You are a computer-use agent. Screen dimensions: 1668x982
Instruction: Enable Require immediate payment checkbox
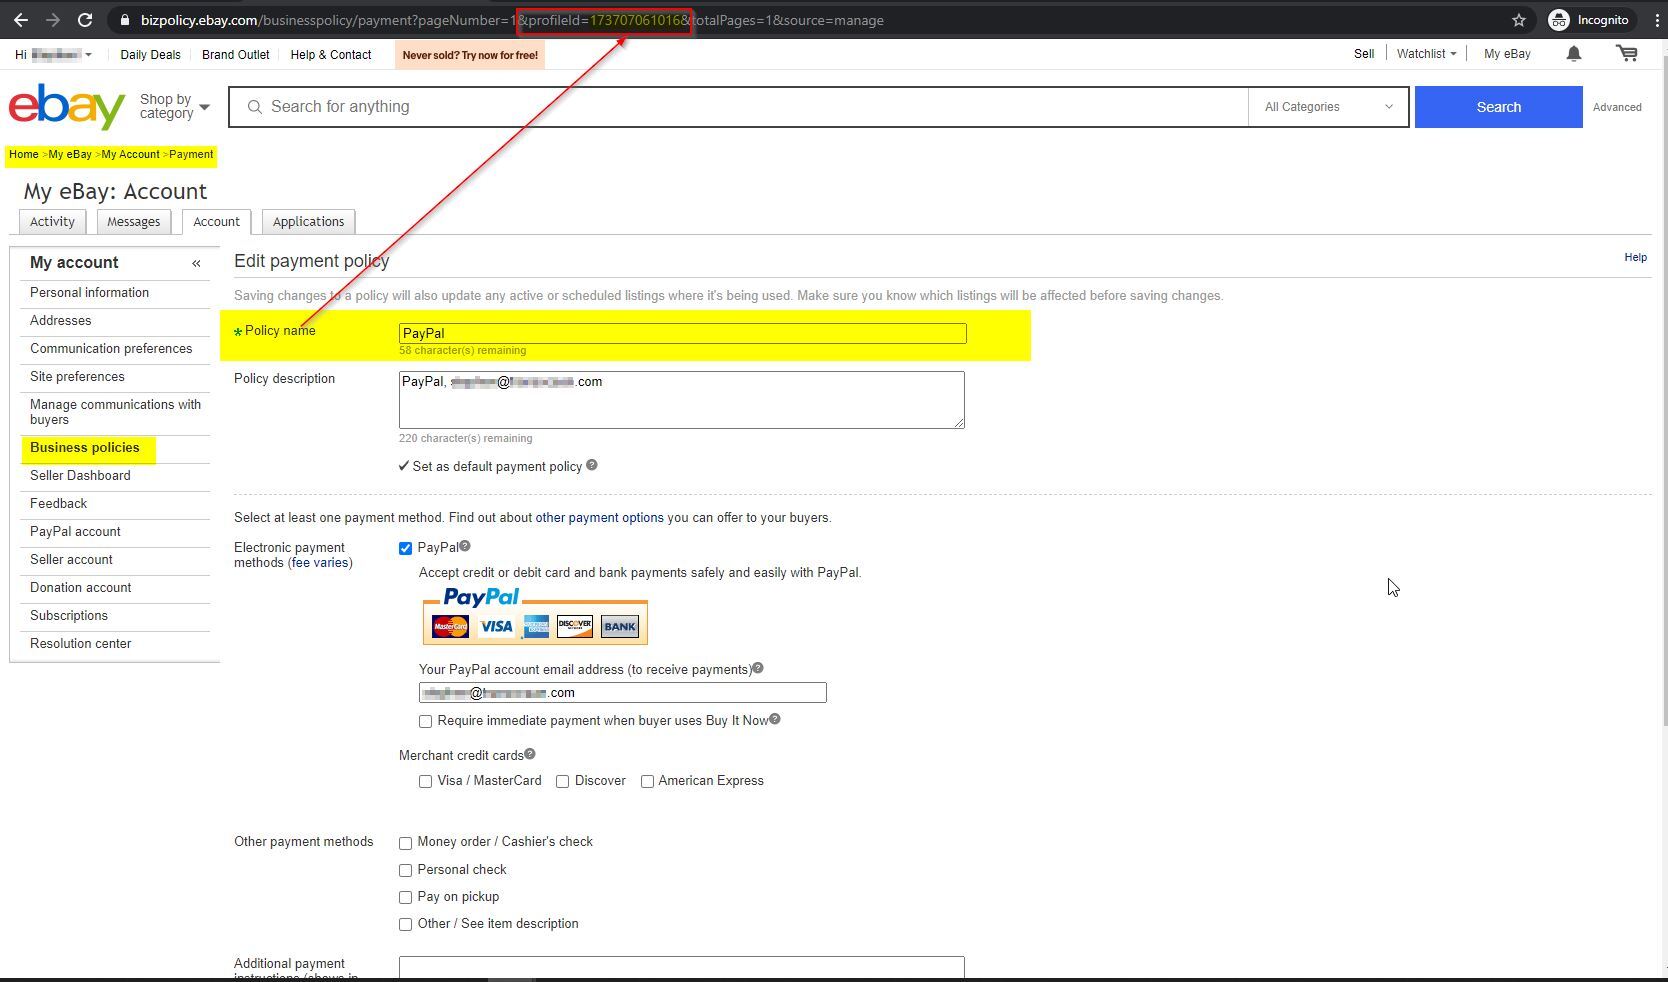tap(425, 721)
